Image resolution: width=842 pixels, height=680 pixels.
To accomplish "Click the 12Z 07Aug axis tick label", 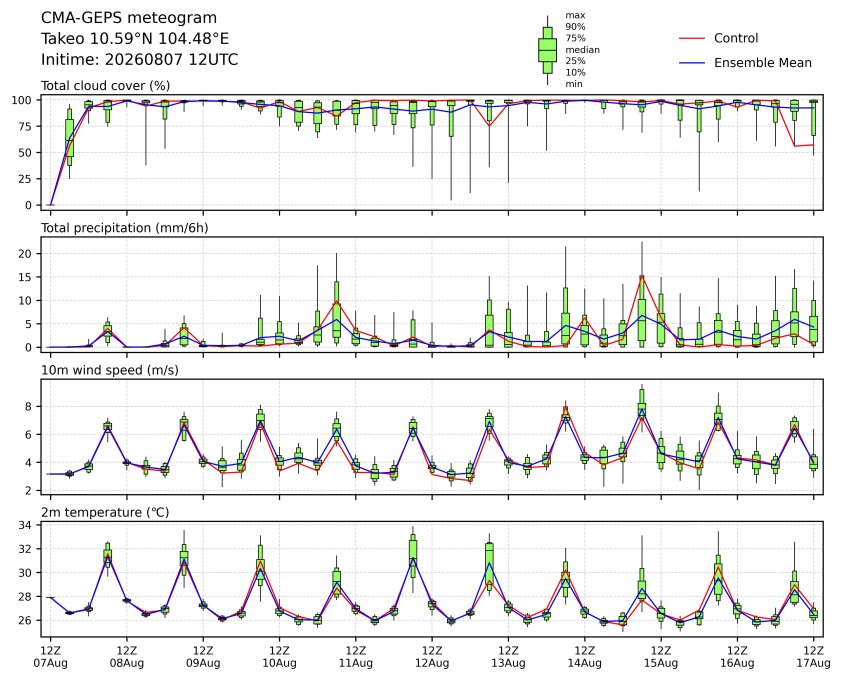I will [50, 657].
